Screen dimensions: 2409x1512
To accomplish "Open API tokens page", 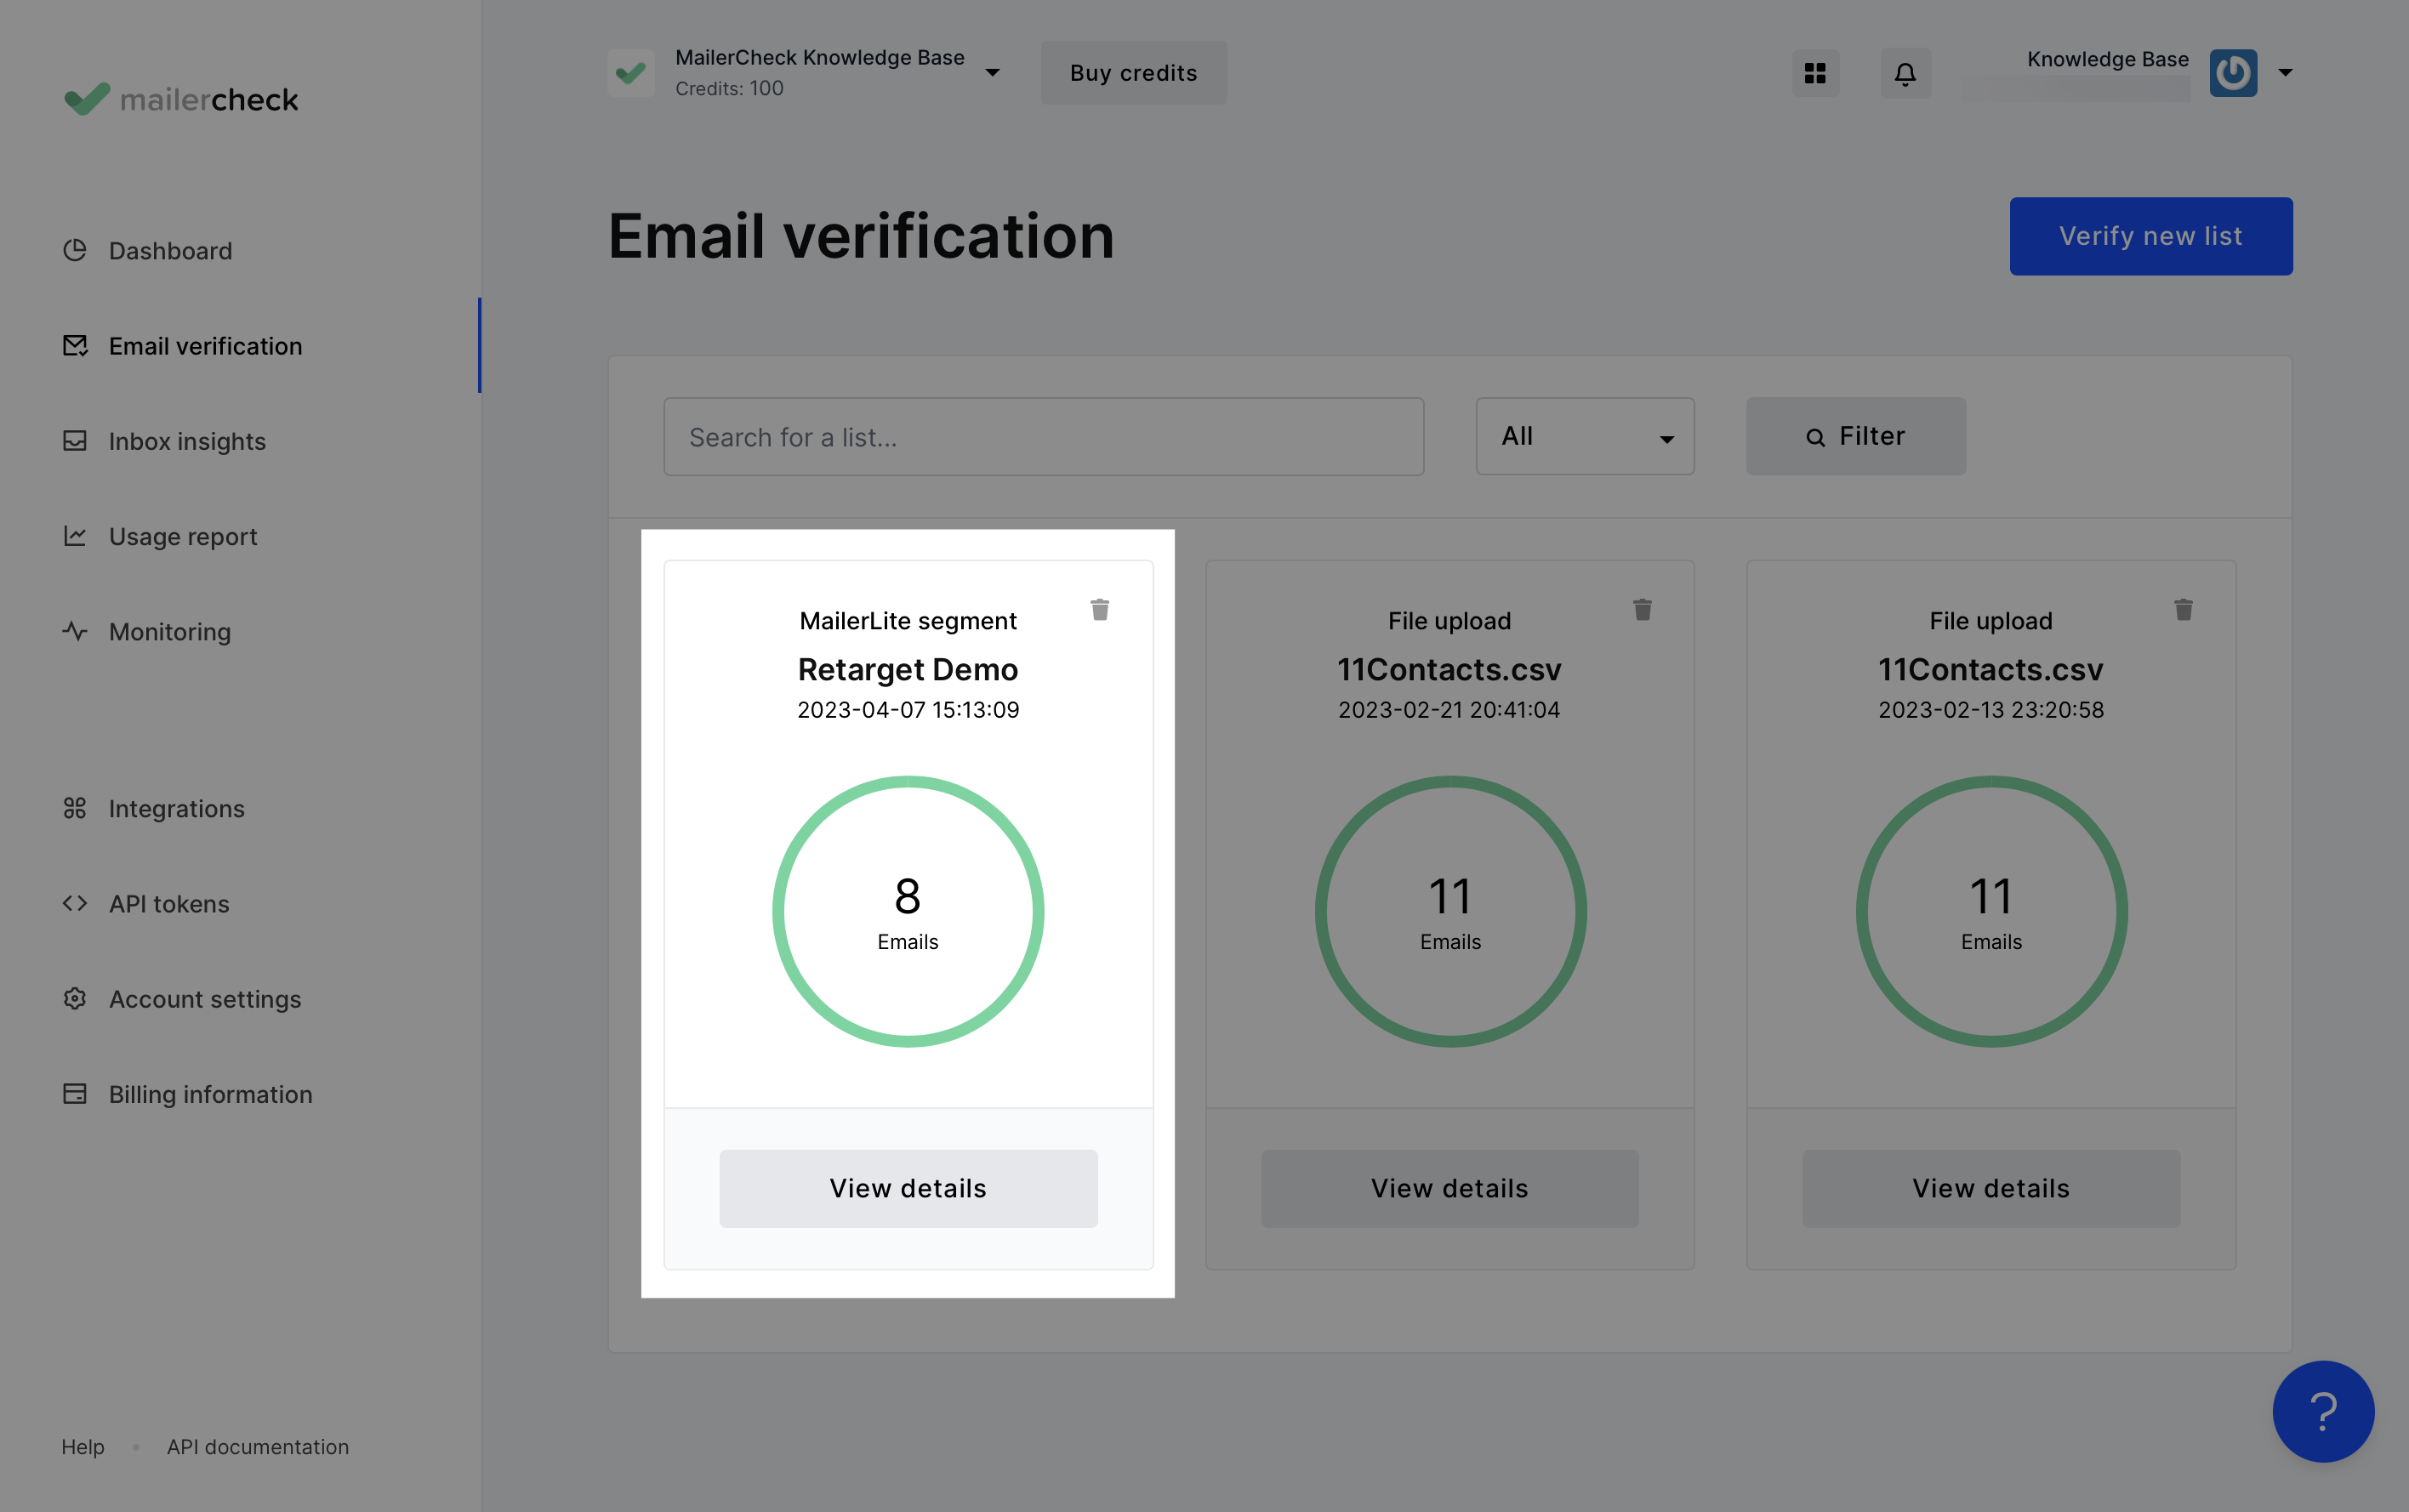I will point(169,904).
